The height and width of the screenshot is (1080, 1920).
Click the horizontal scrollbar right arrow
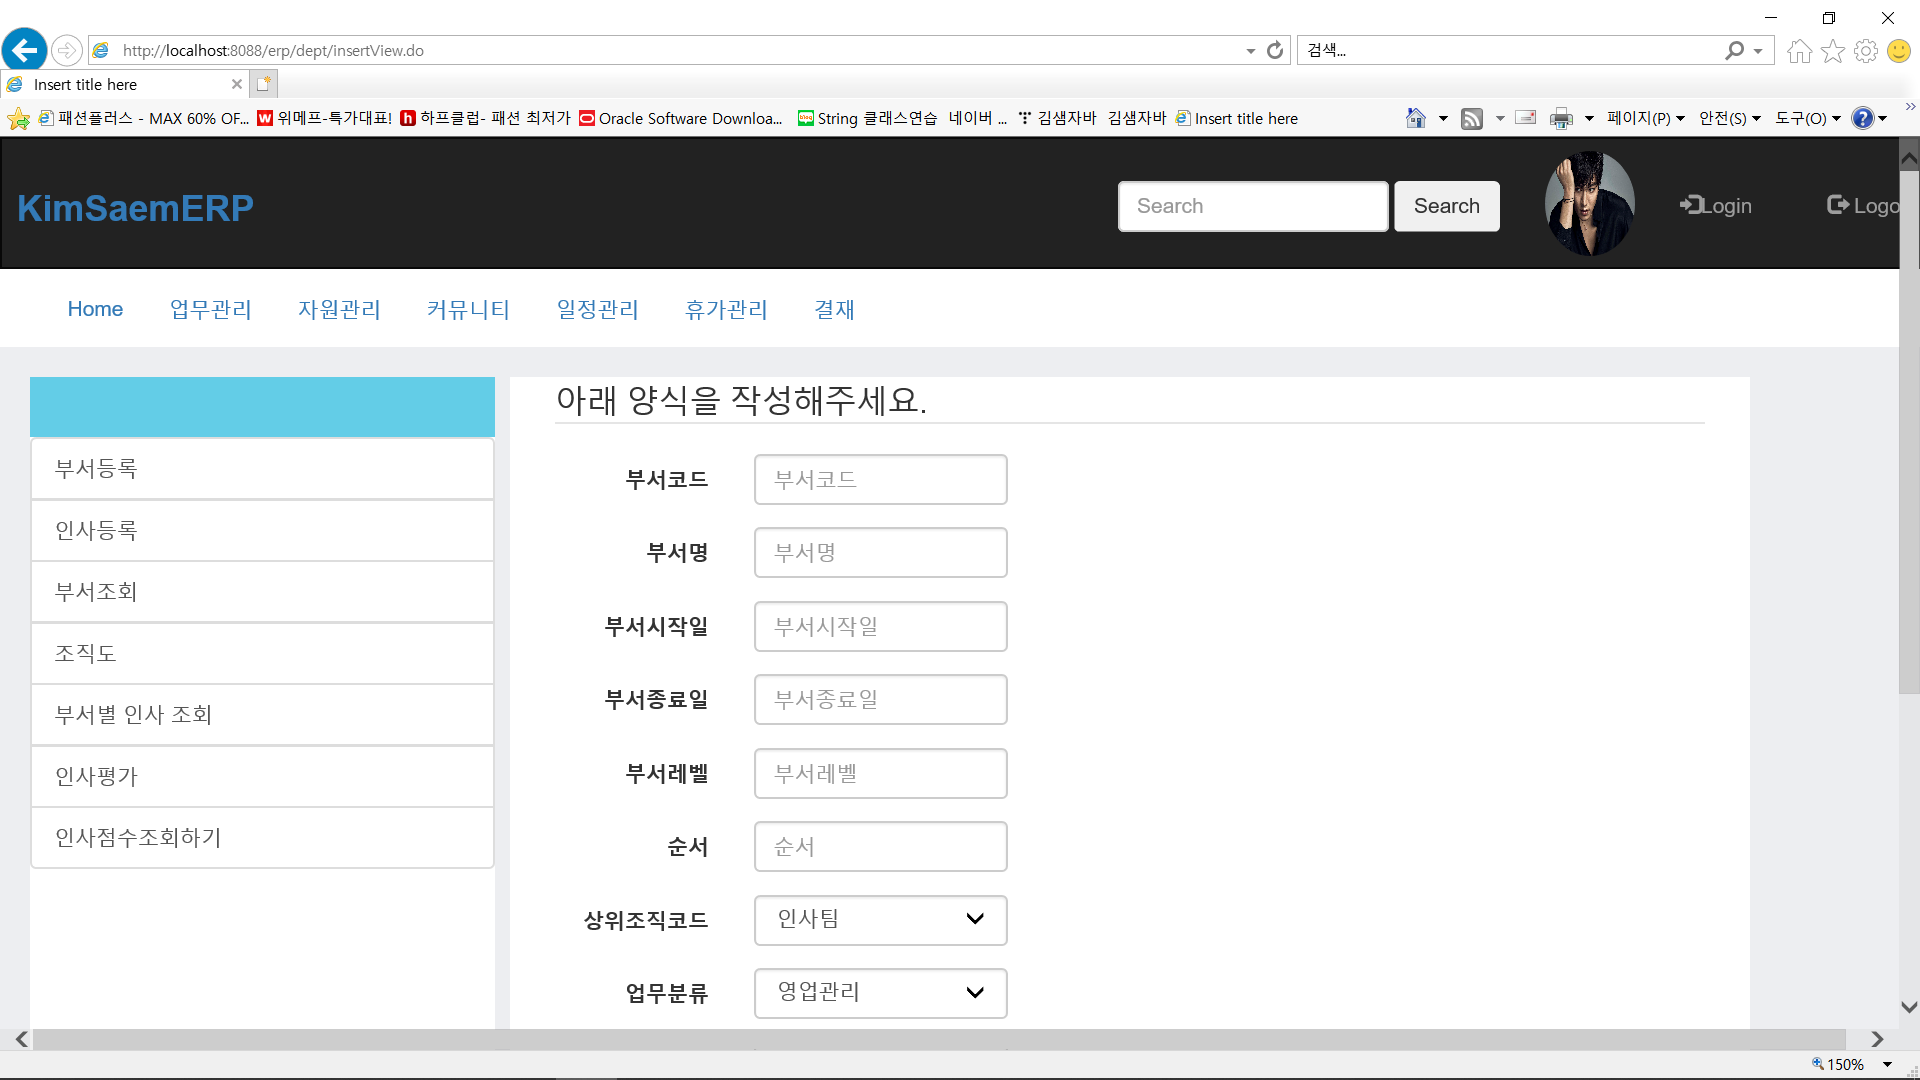tap(1877, 1040)
